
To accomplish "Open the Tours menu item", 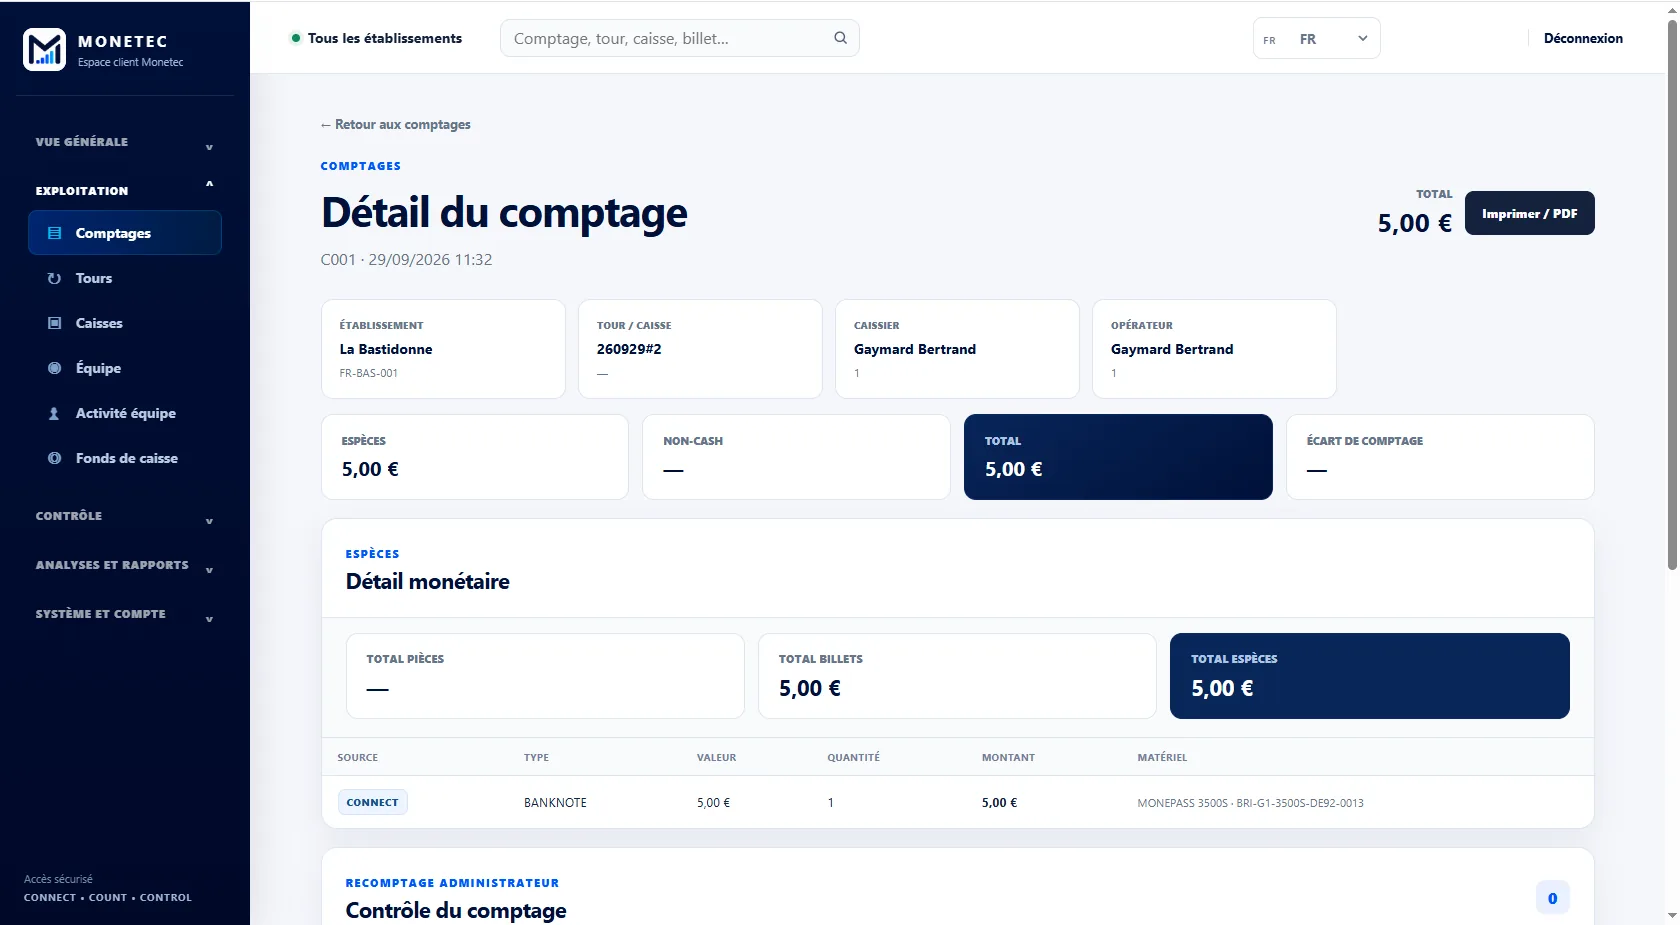I will click(x=125, y=278).
